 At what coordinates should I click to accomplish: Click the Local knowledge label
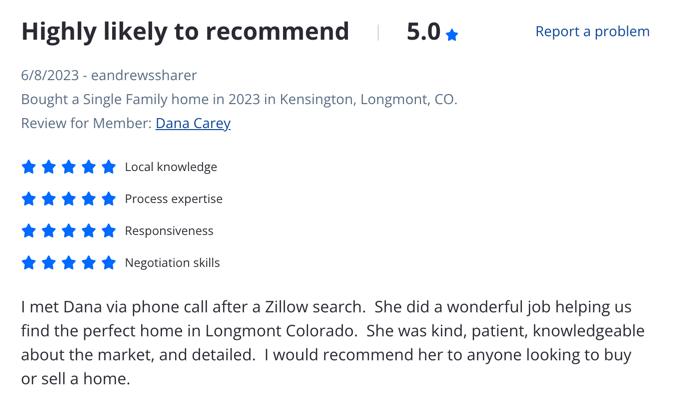pyautogui.click(x=171, y=167)
